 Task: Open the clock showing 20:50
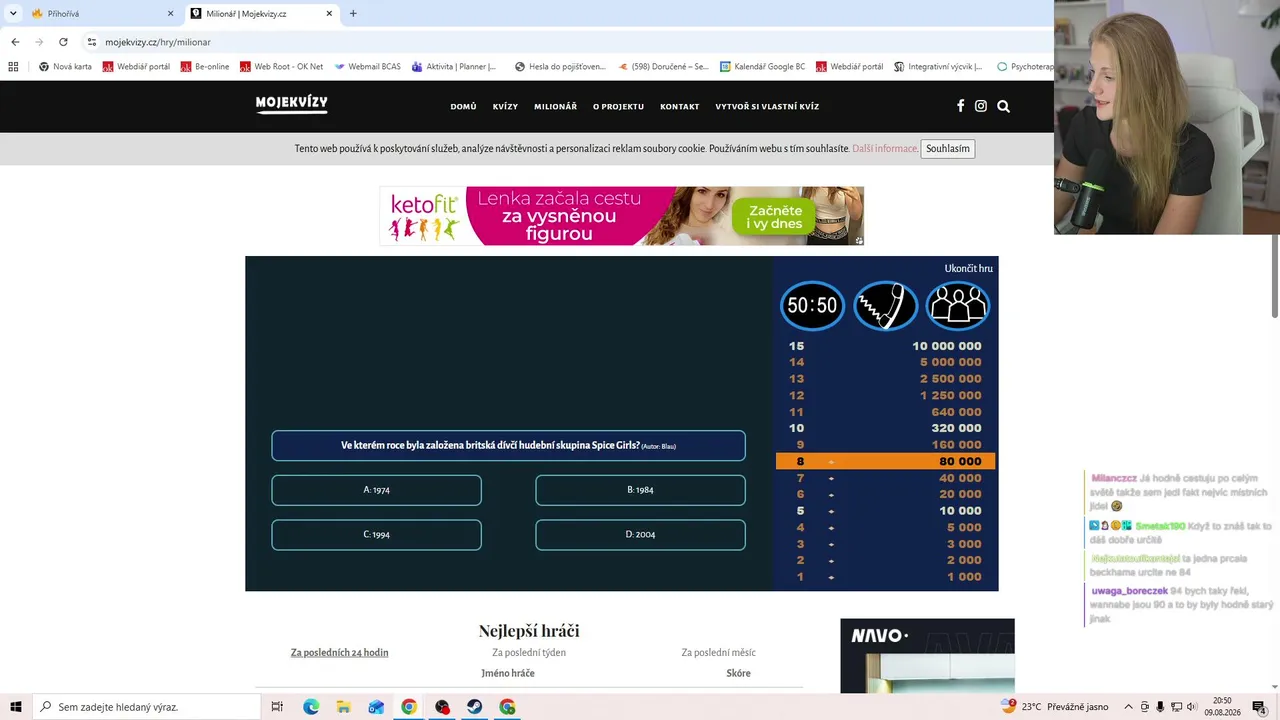pyautogui.click(x=1222, y=707)
